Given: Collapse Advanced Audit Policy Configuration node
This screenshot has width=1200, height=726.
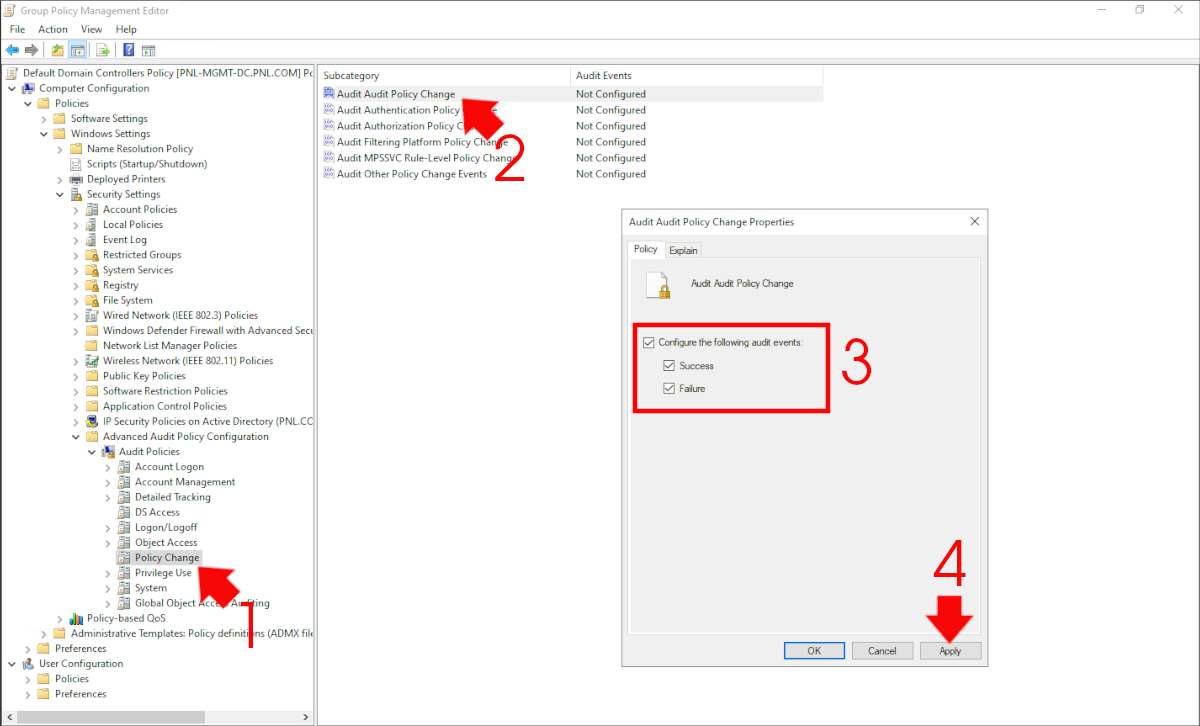Looking at the screenshot, I should coord(76,436).
